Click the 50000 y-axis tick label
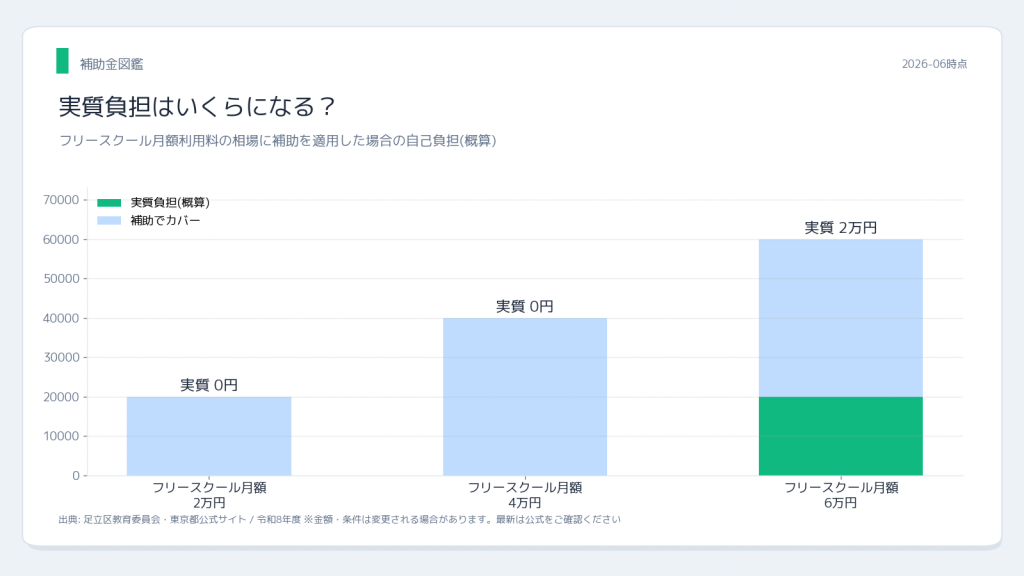 pos(61,279)
